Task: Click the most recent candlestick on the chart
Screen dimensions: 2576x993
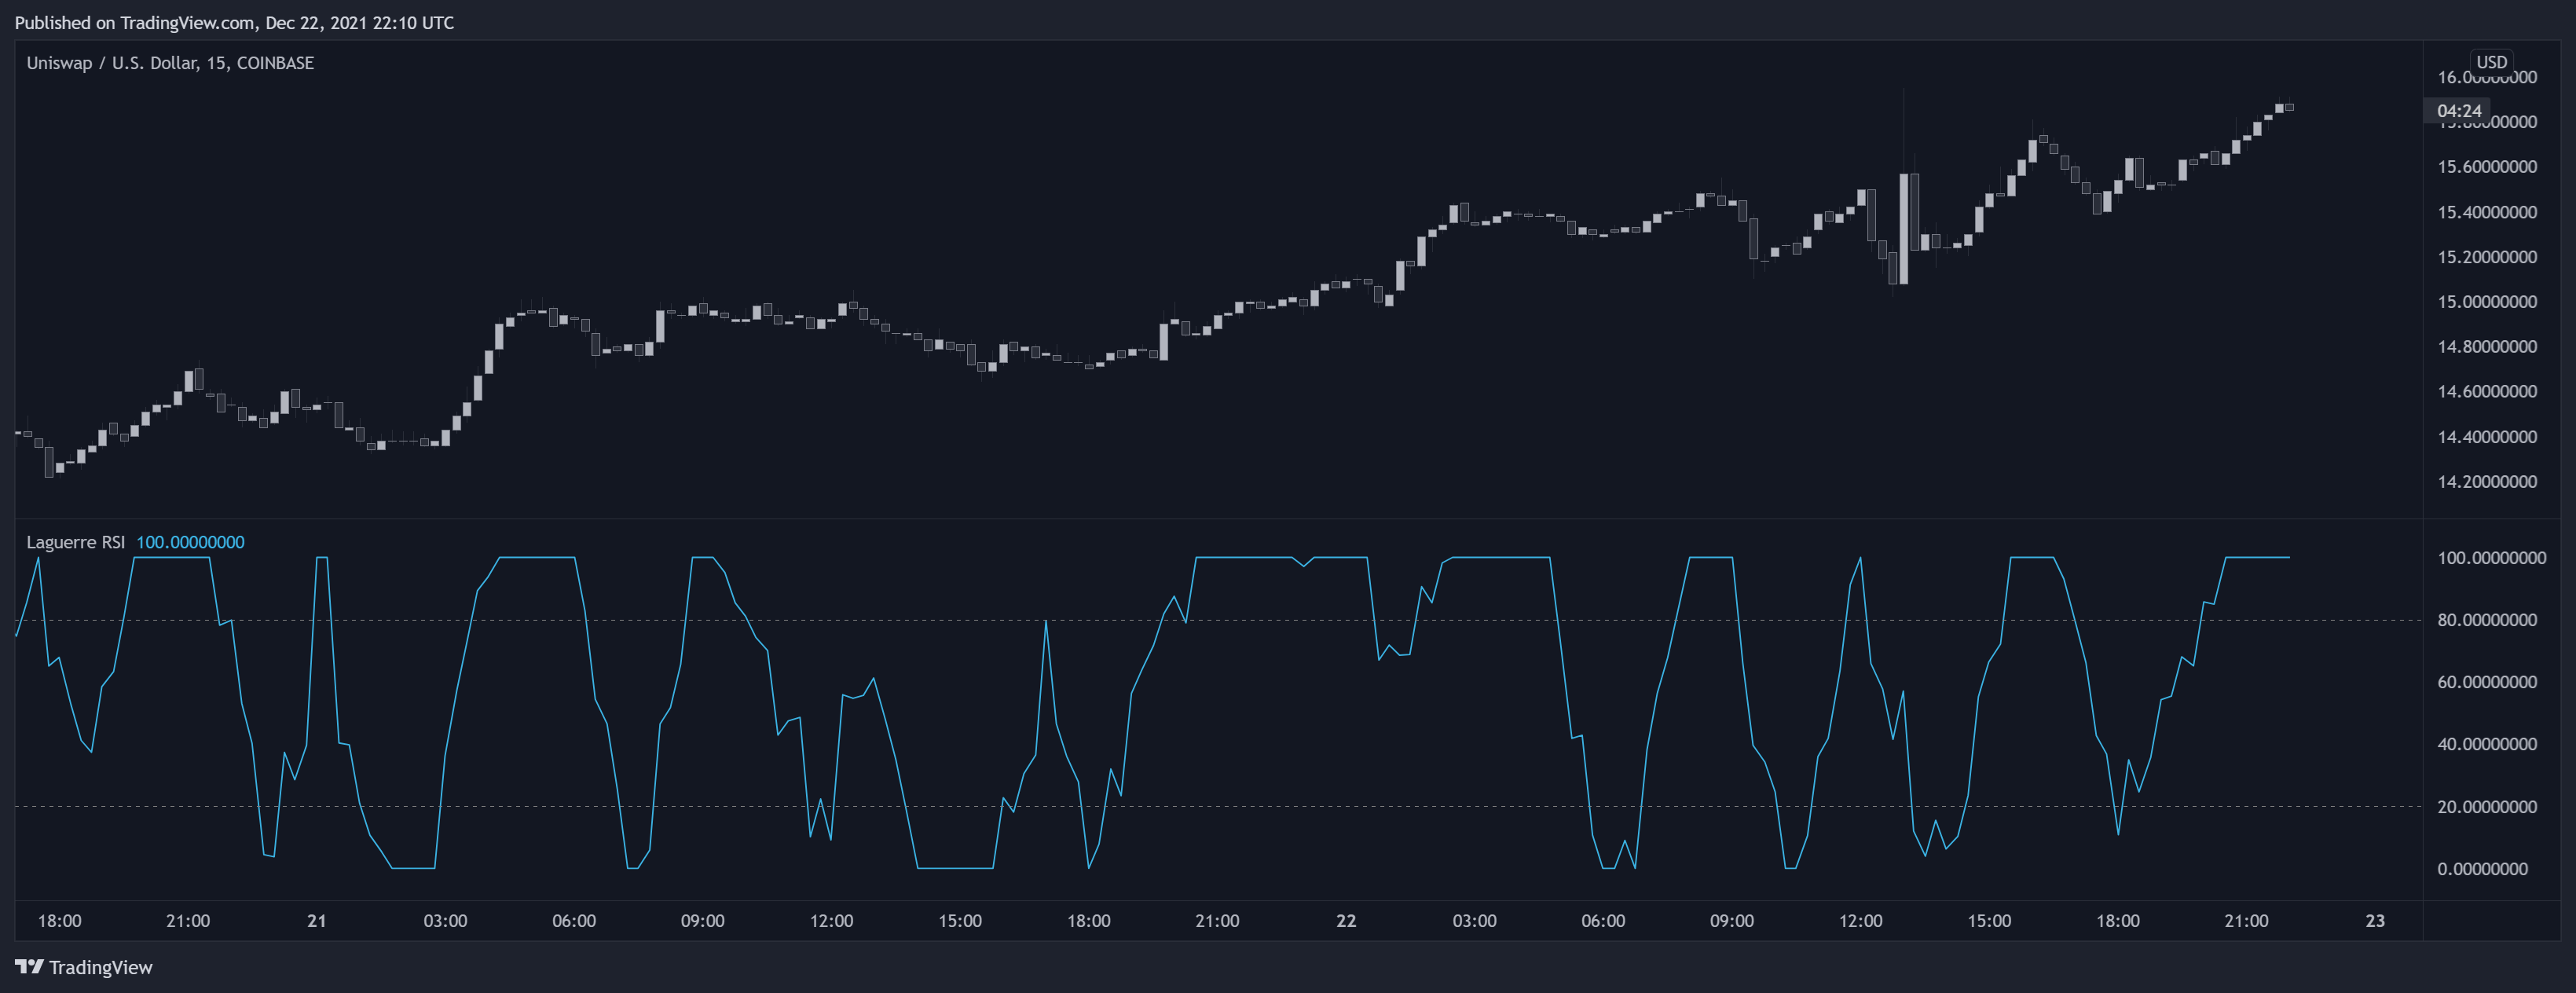Action: click(x=2289, y=107)
